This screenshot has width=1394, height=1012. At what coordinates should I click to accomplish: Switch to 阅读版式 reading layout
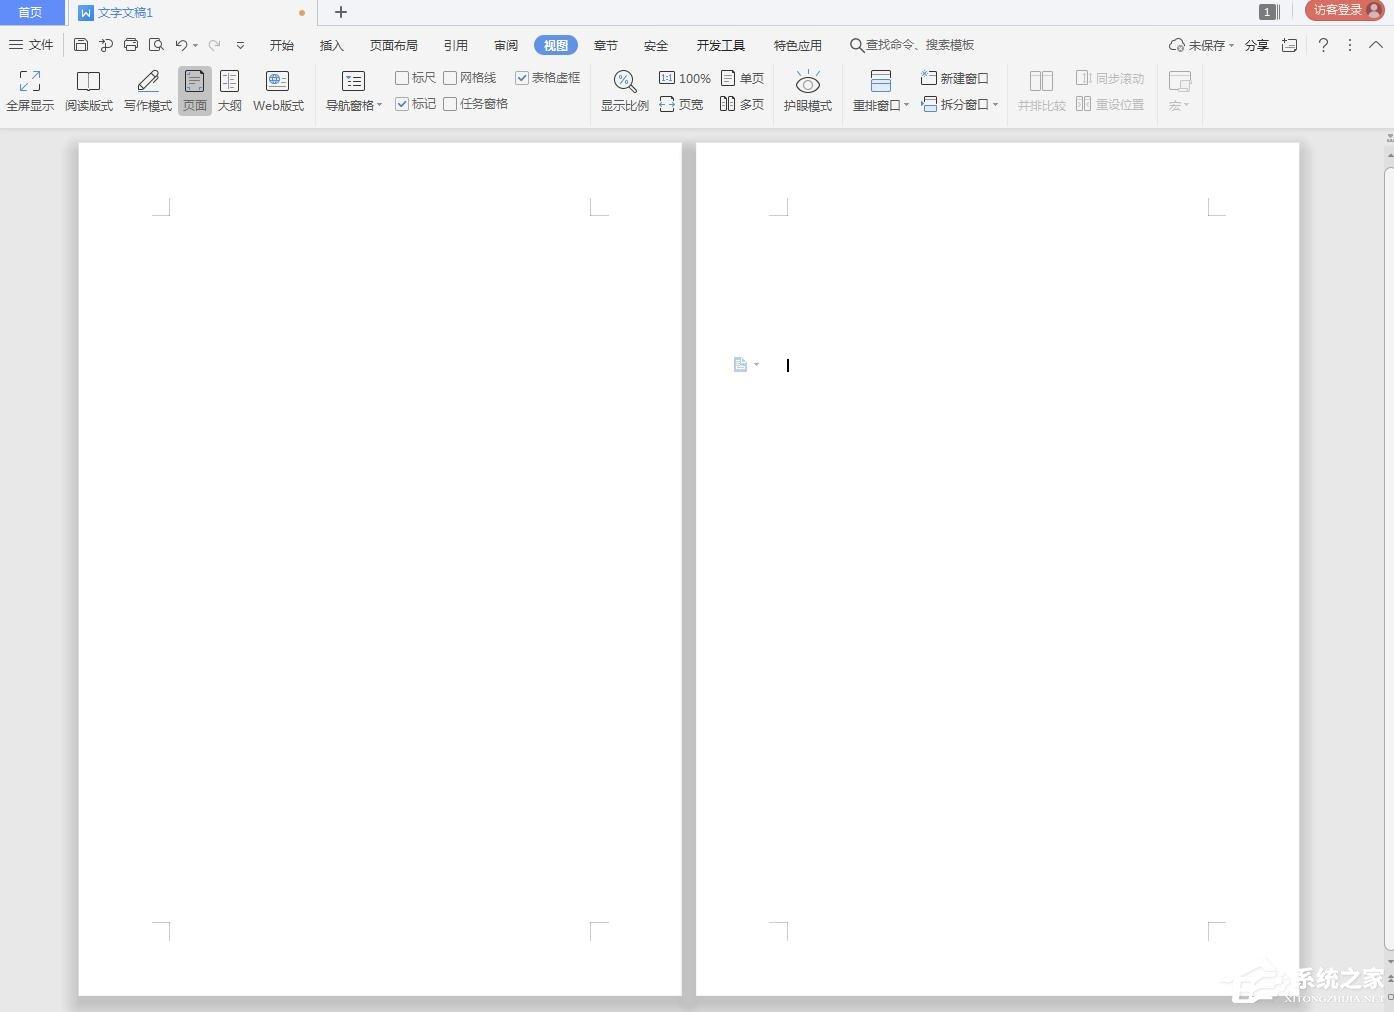88,81
